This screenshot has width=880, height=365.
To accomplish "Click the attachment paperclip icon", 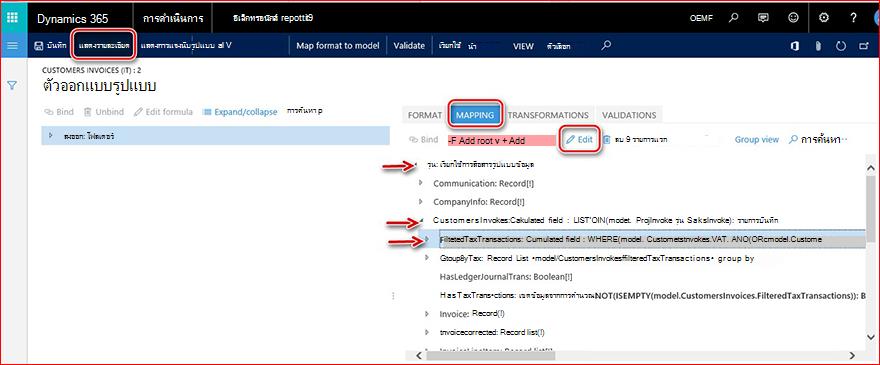I will coord(818,46).
